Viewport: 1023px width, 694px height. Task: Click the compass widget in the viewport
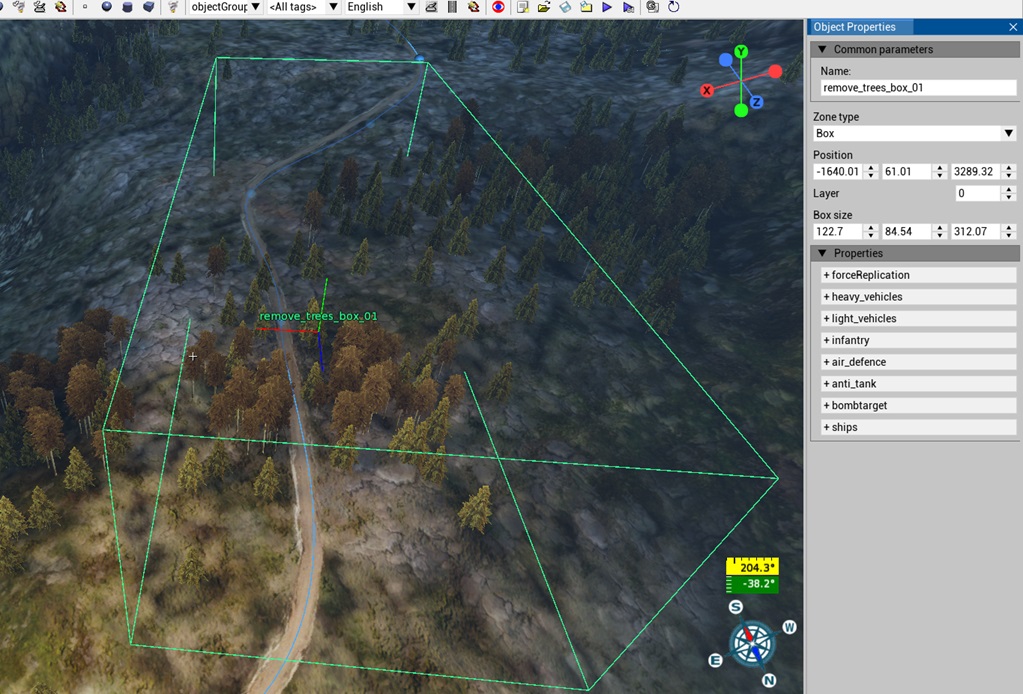click(753, 643)
